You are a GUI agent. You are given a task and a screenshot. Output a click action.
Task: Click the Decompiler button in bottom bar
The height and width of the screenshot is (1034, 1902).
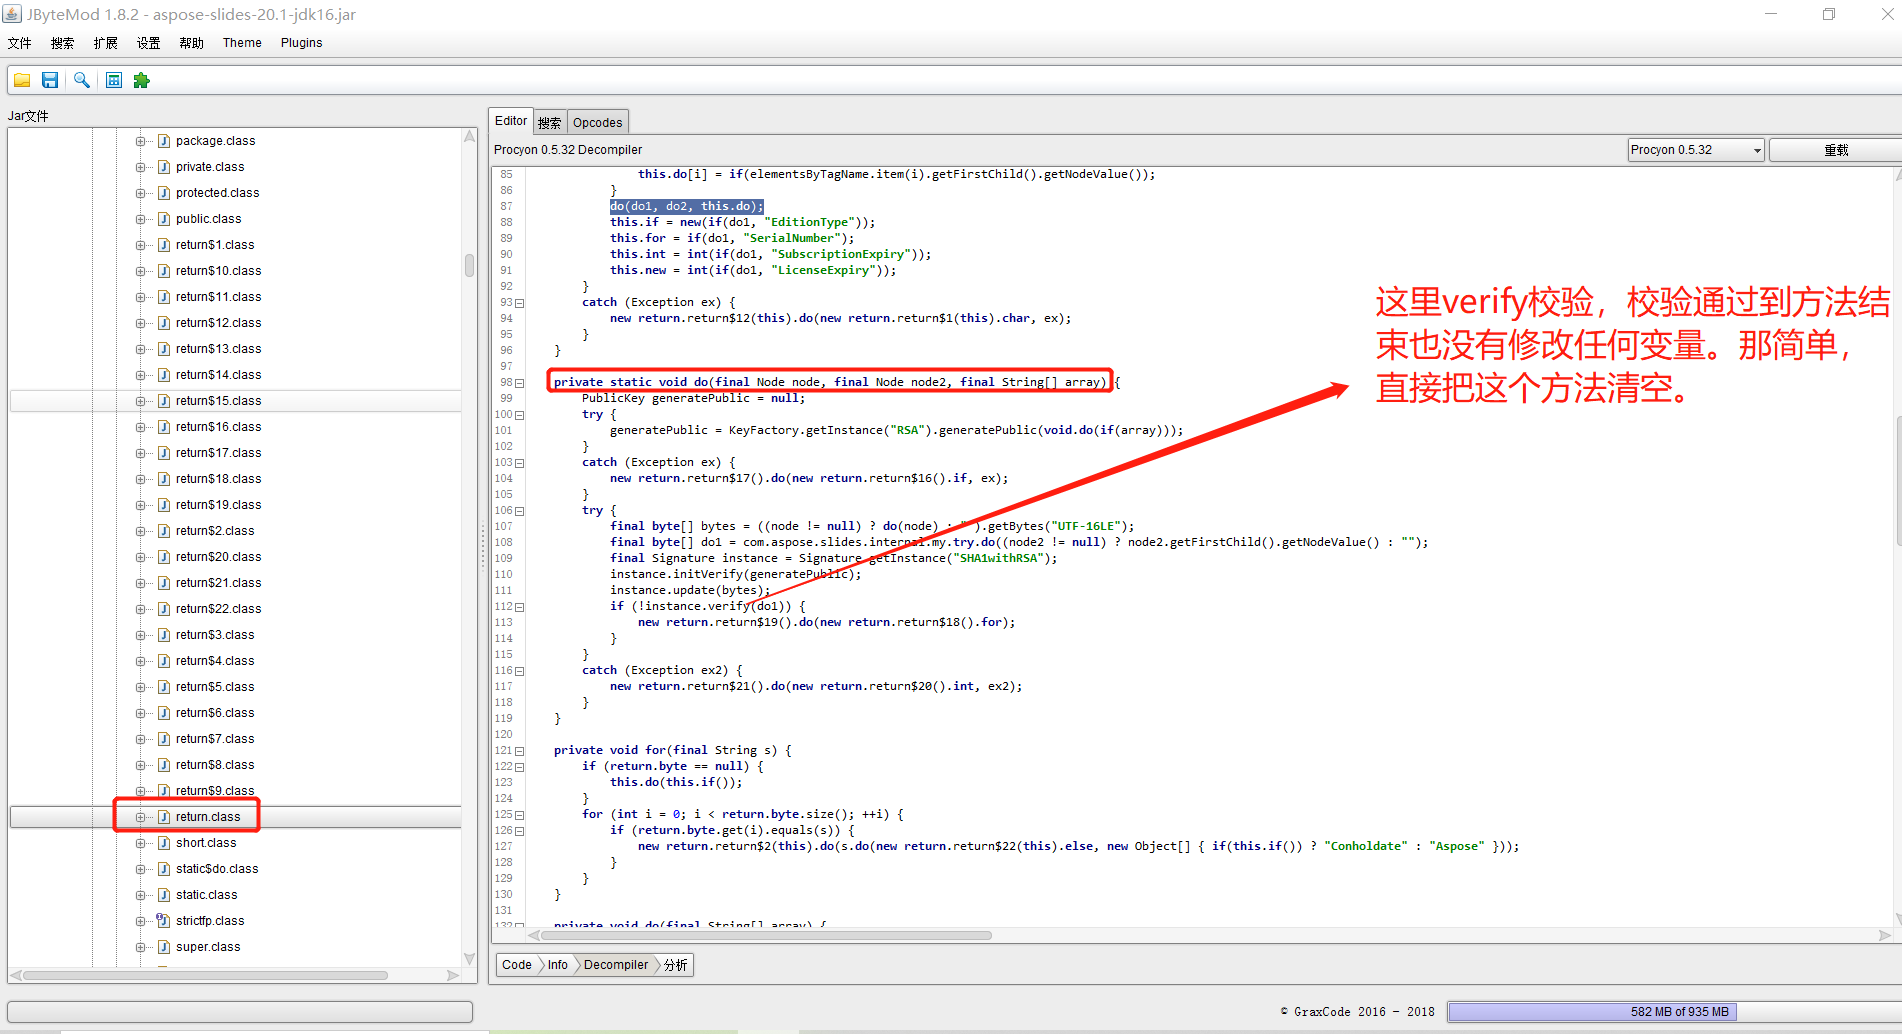615,965
